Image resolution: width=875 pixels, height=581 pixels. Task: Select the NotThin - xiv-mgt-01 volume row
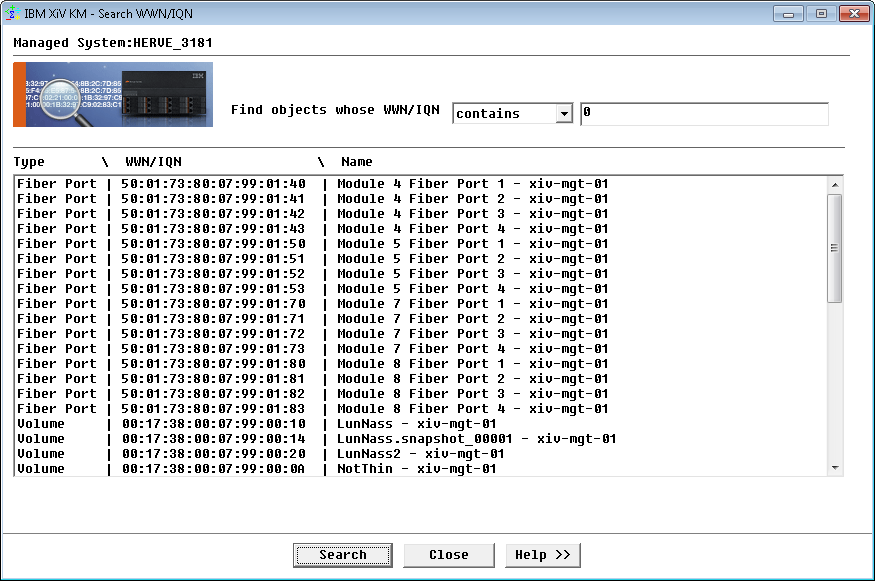coord(421,469)
